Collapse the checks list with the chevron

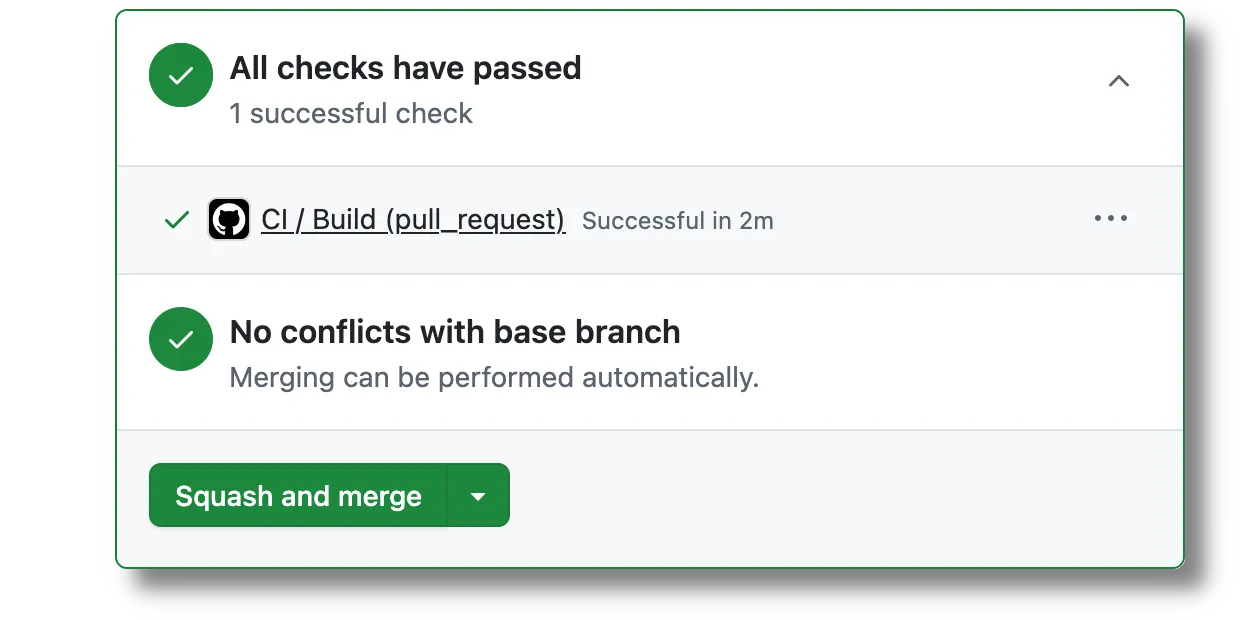(1118, 81)
